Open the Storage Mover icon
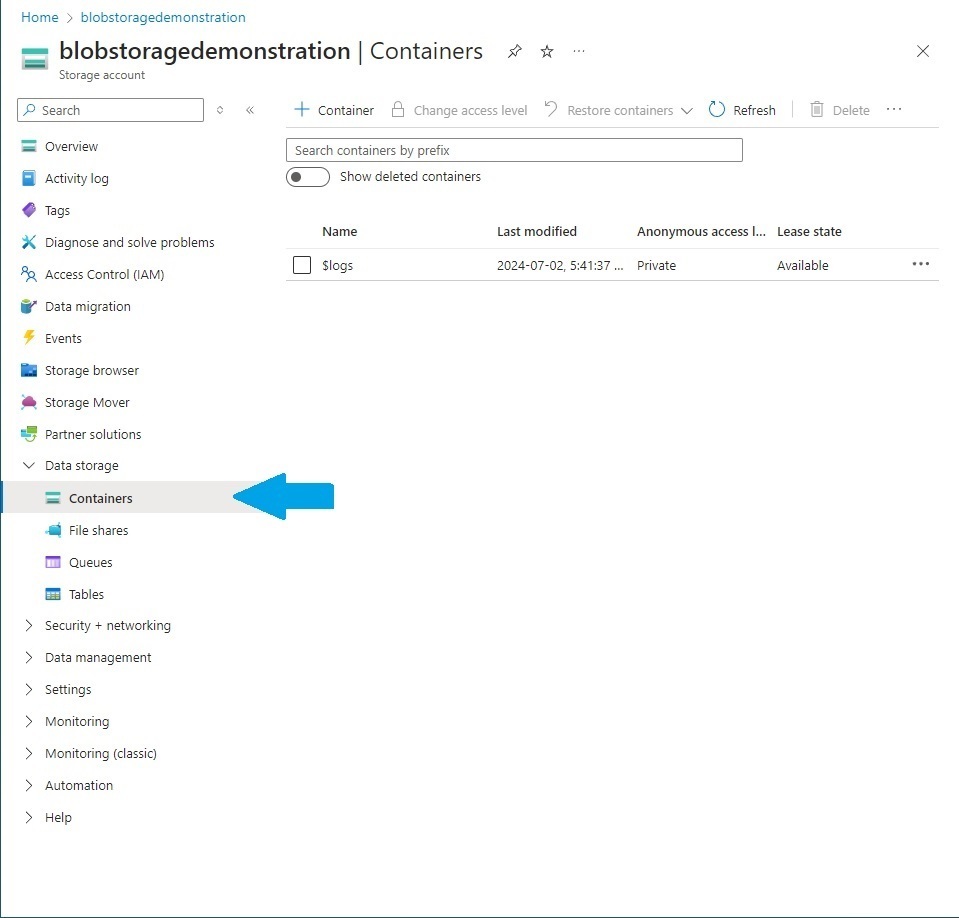 click(x=29, y=402)
